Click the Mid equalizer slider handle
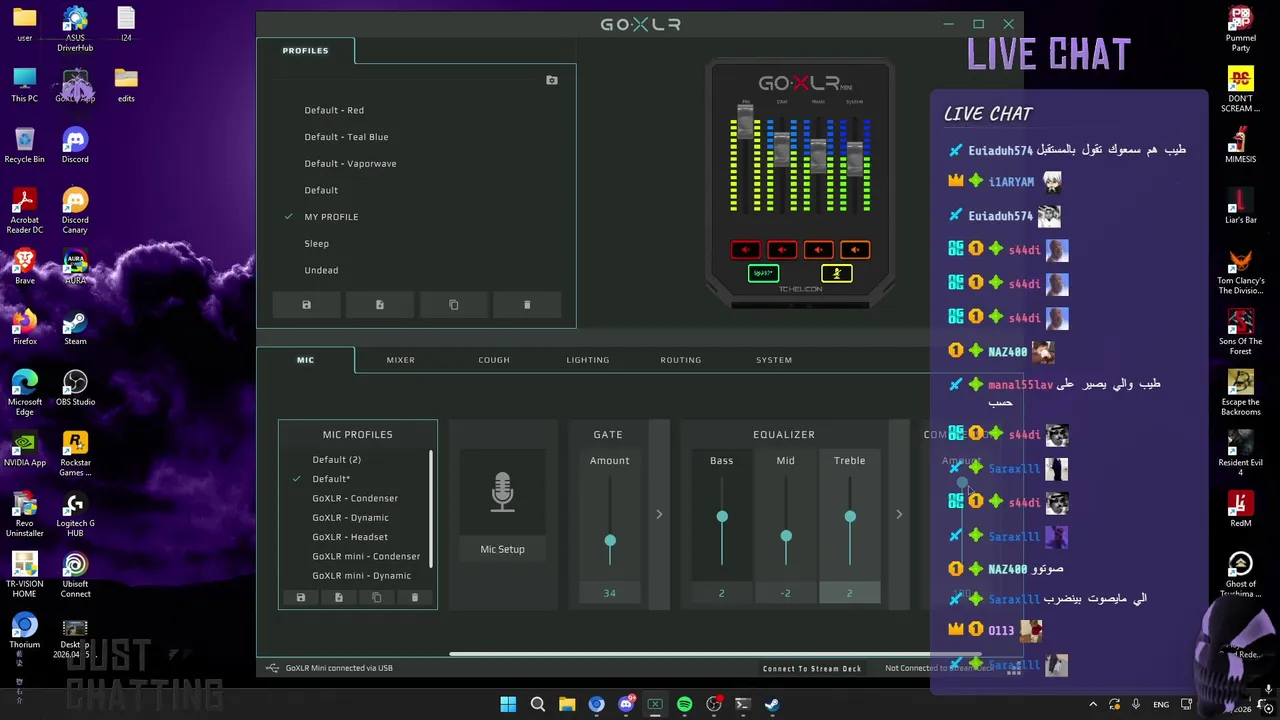Viewport: 1280px width, 720px height. [x=786, y=538]
